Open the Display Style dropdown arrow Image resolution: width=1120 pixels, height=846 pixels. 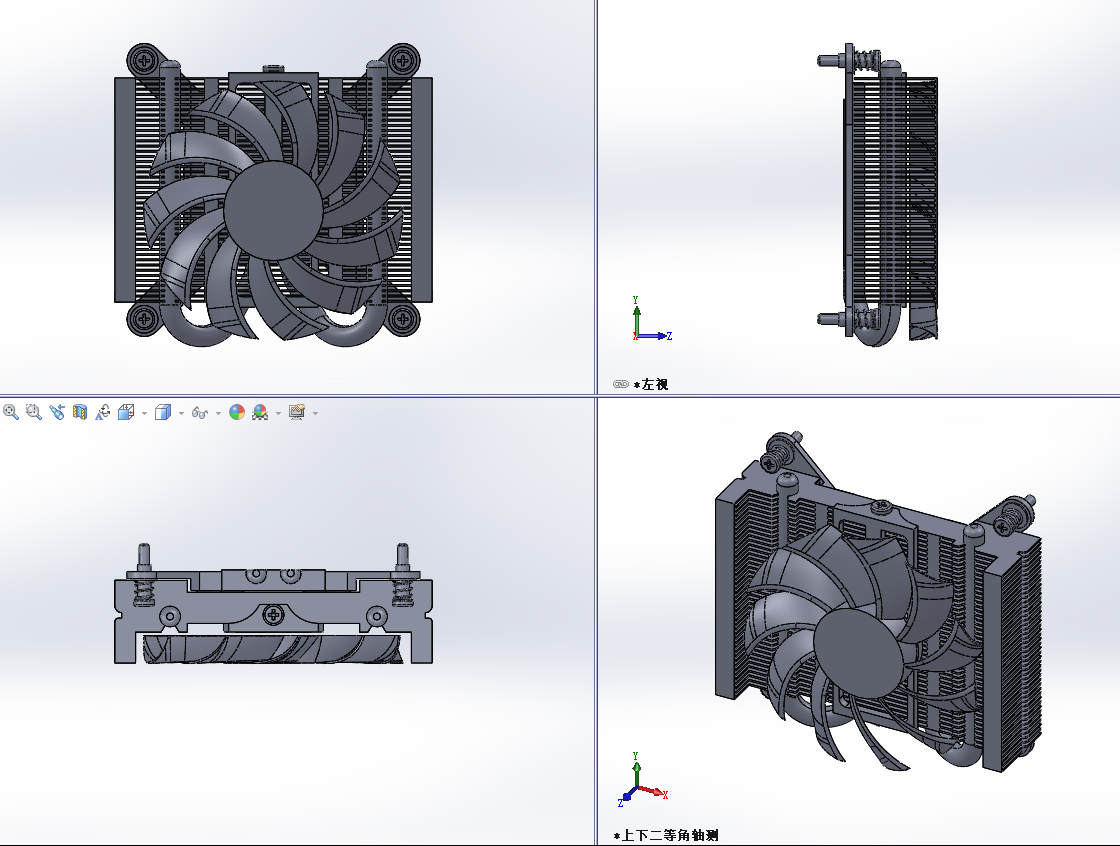181,413
